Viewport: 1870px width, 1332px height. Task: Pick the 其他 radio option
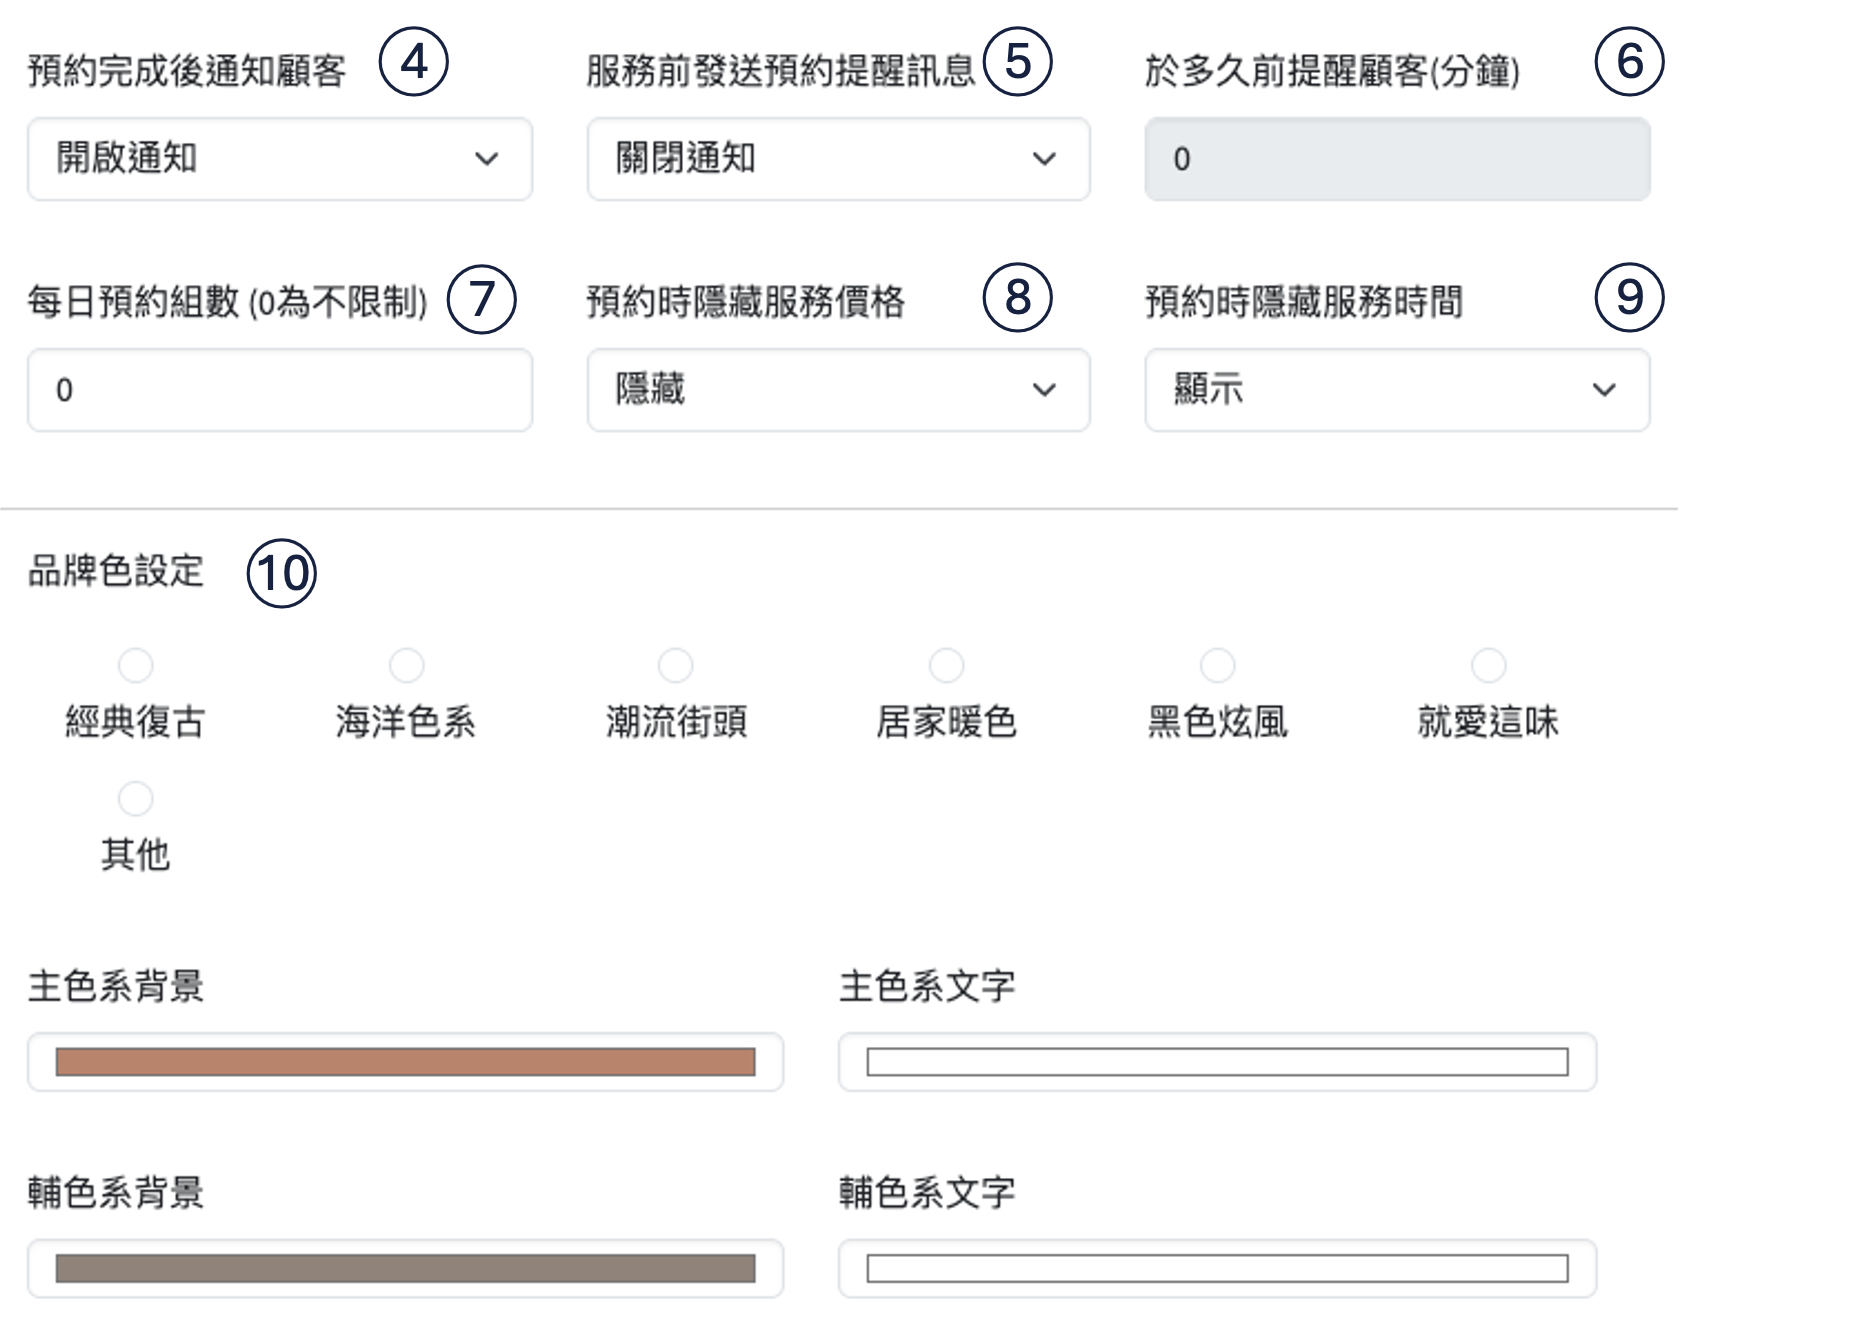[x=136, y=799]
